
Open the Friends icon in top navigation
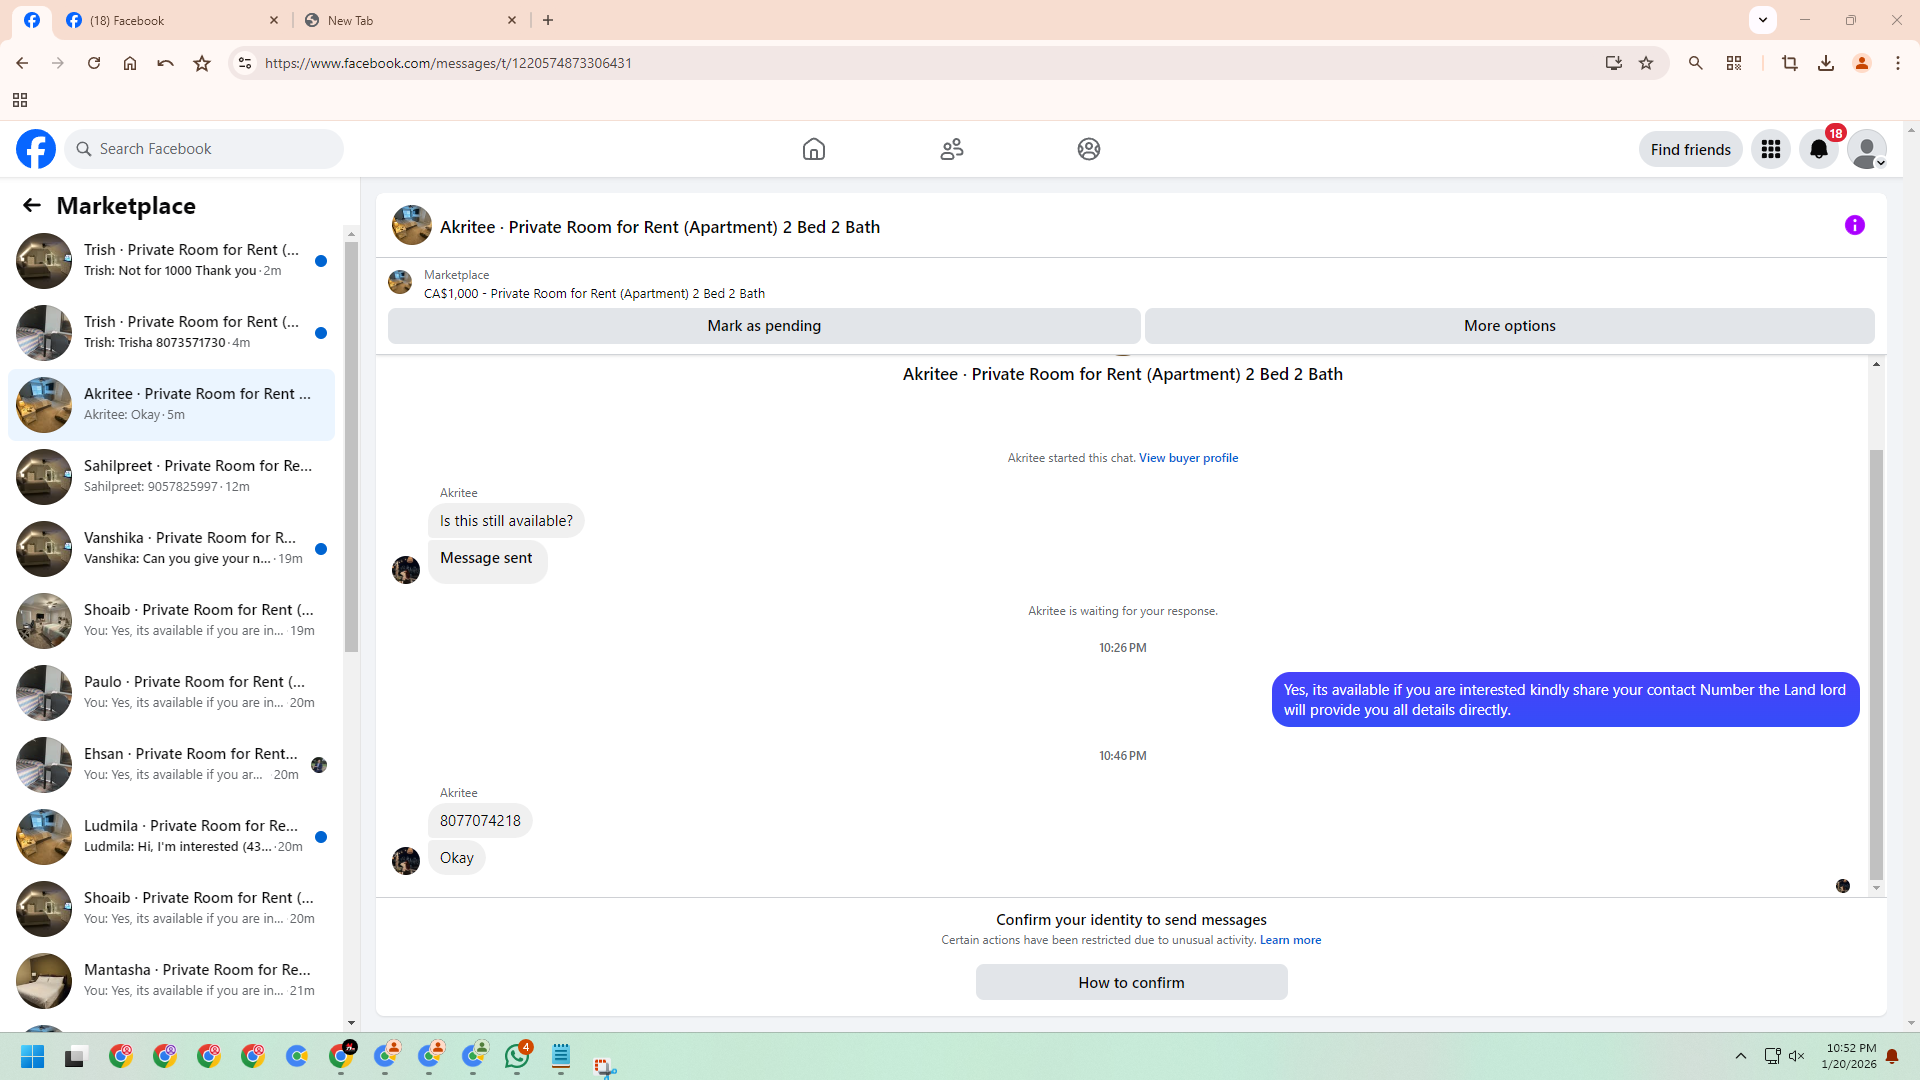coord(952,149)
